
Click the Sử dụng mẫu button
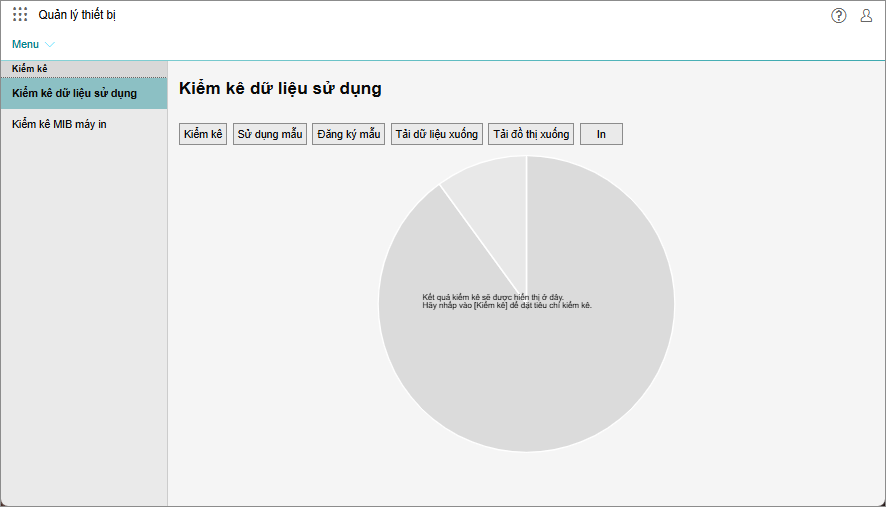pos(270,134)
